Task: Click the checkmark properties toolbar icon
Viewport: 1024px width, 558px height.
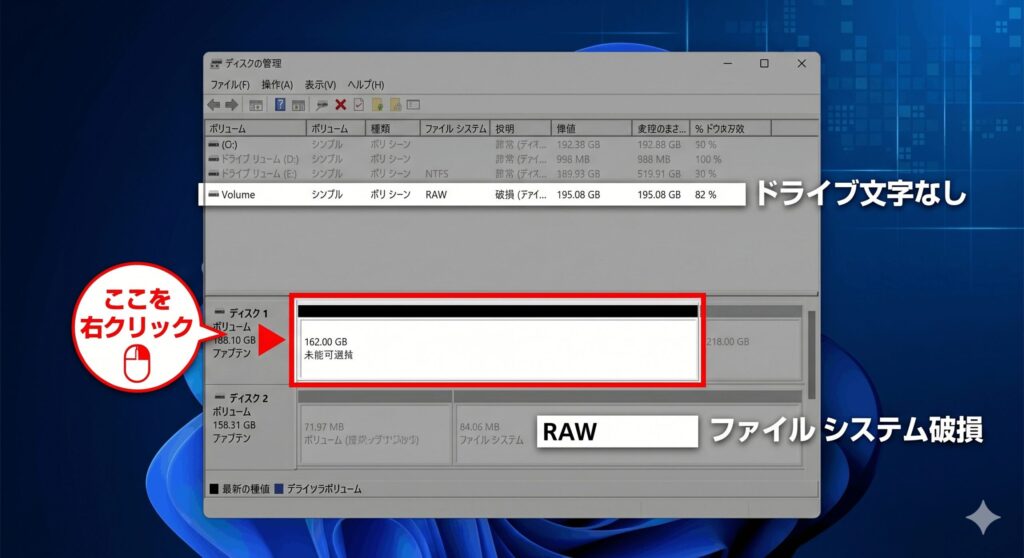Action: (359, 105)
